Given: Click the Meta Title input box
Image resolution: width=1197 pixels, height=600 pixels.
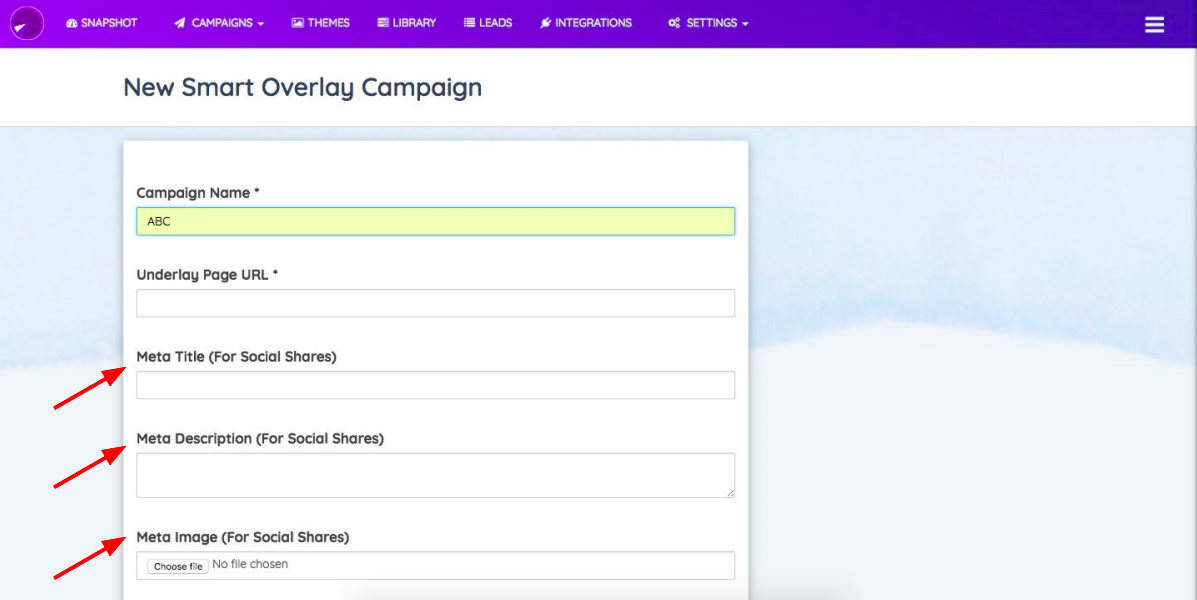Looking at the screenshot, I should tap(436, 385).
